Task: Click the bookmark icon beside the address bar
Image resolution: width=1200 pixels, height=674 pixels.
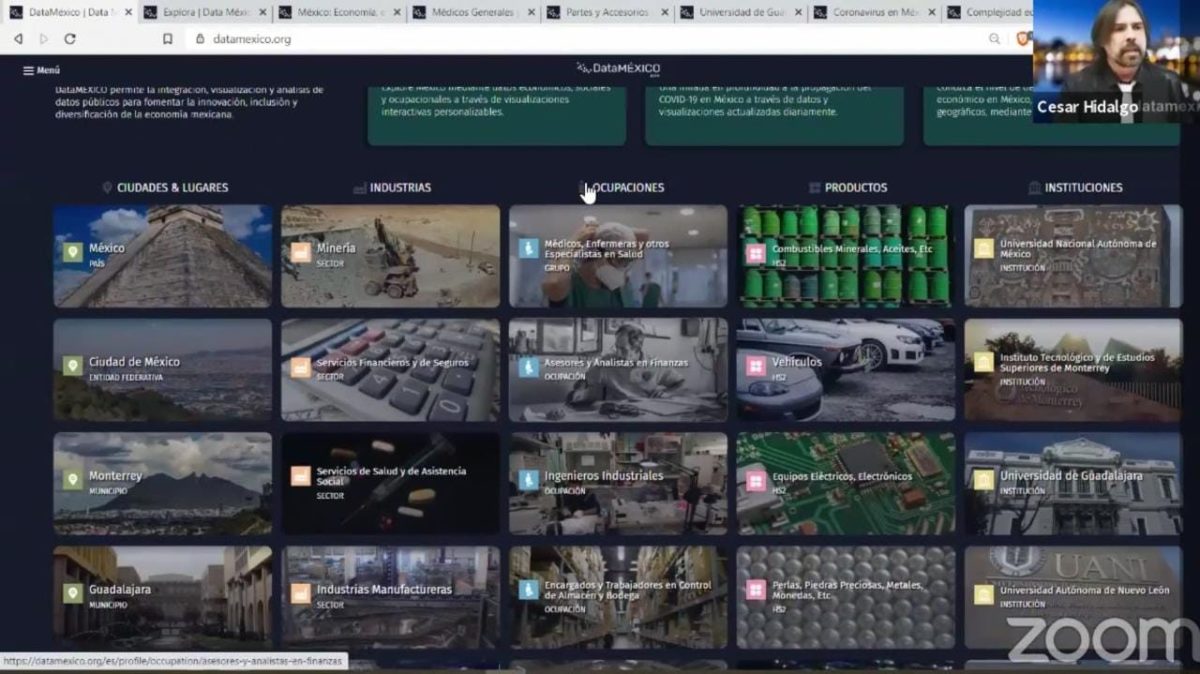Action: click(168, 39)
